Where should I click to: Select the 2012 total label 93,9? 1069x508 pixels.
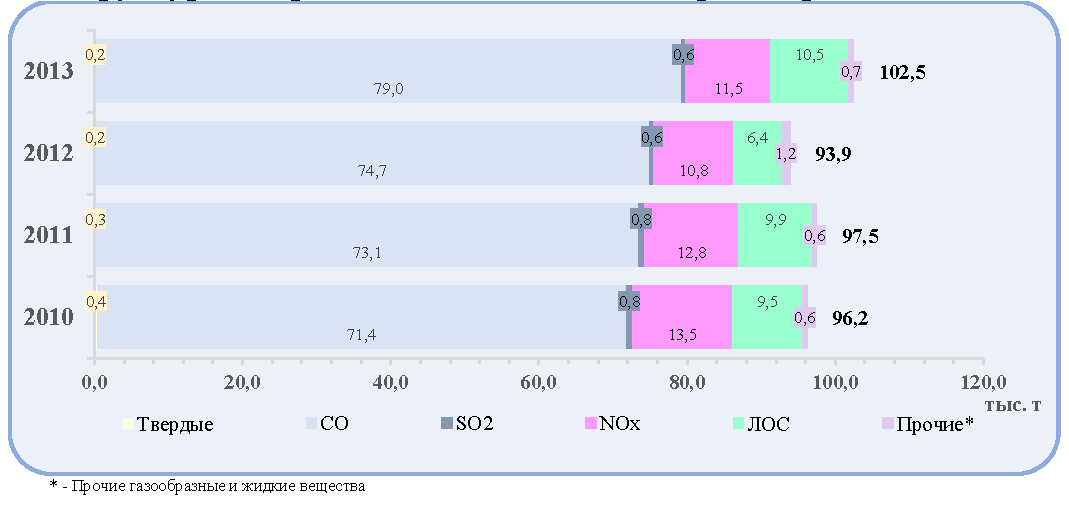pyautogui.click(x=833, y=154)
